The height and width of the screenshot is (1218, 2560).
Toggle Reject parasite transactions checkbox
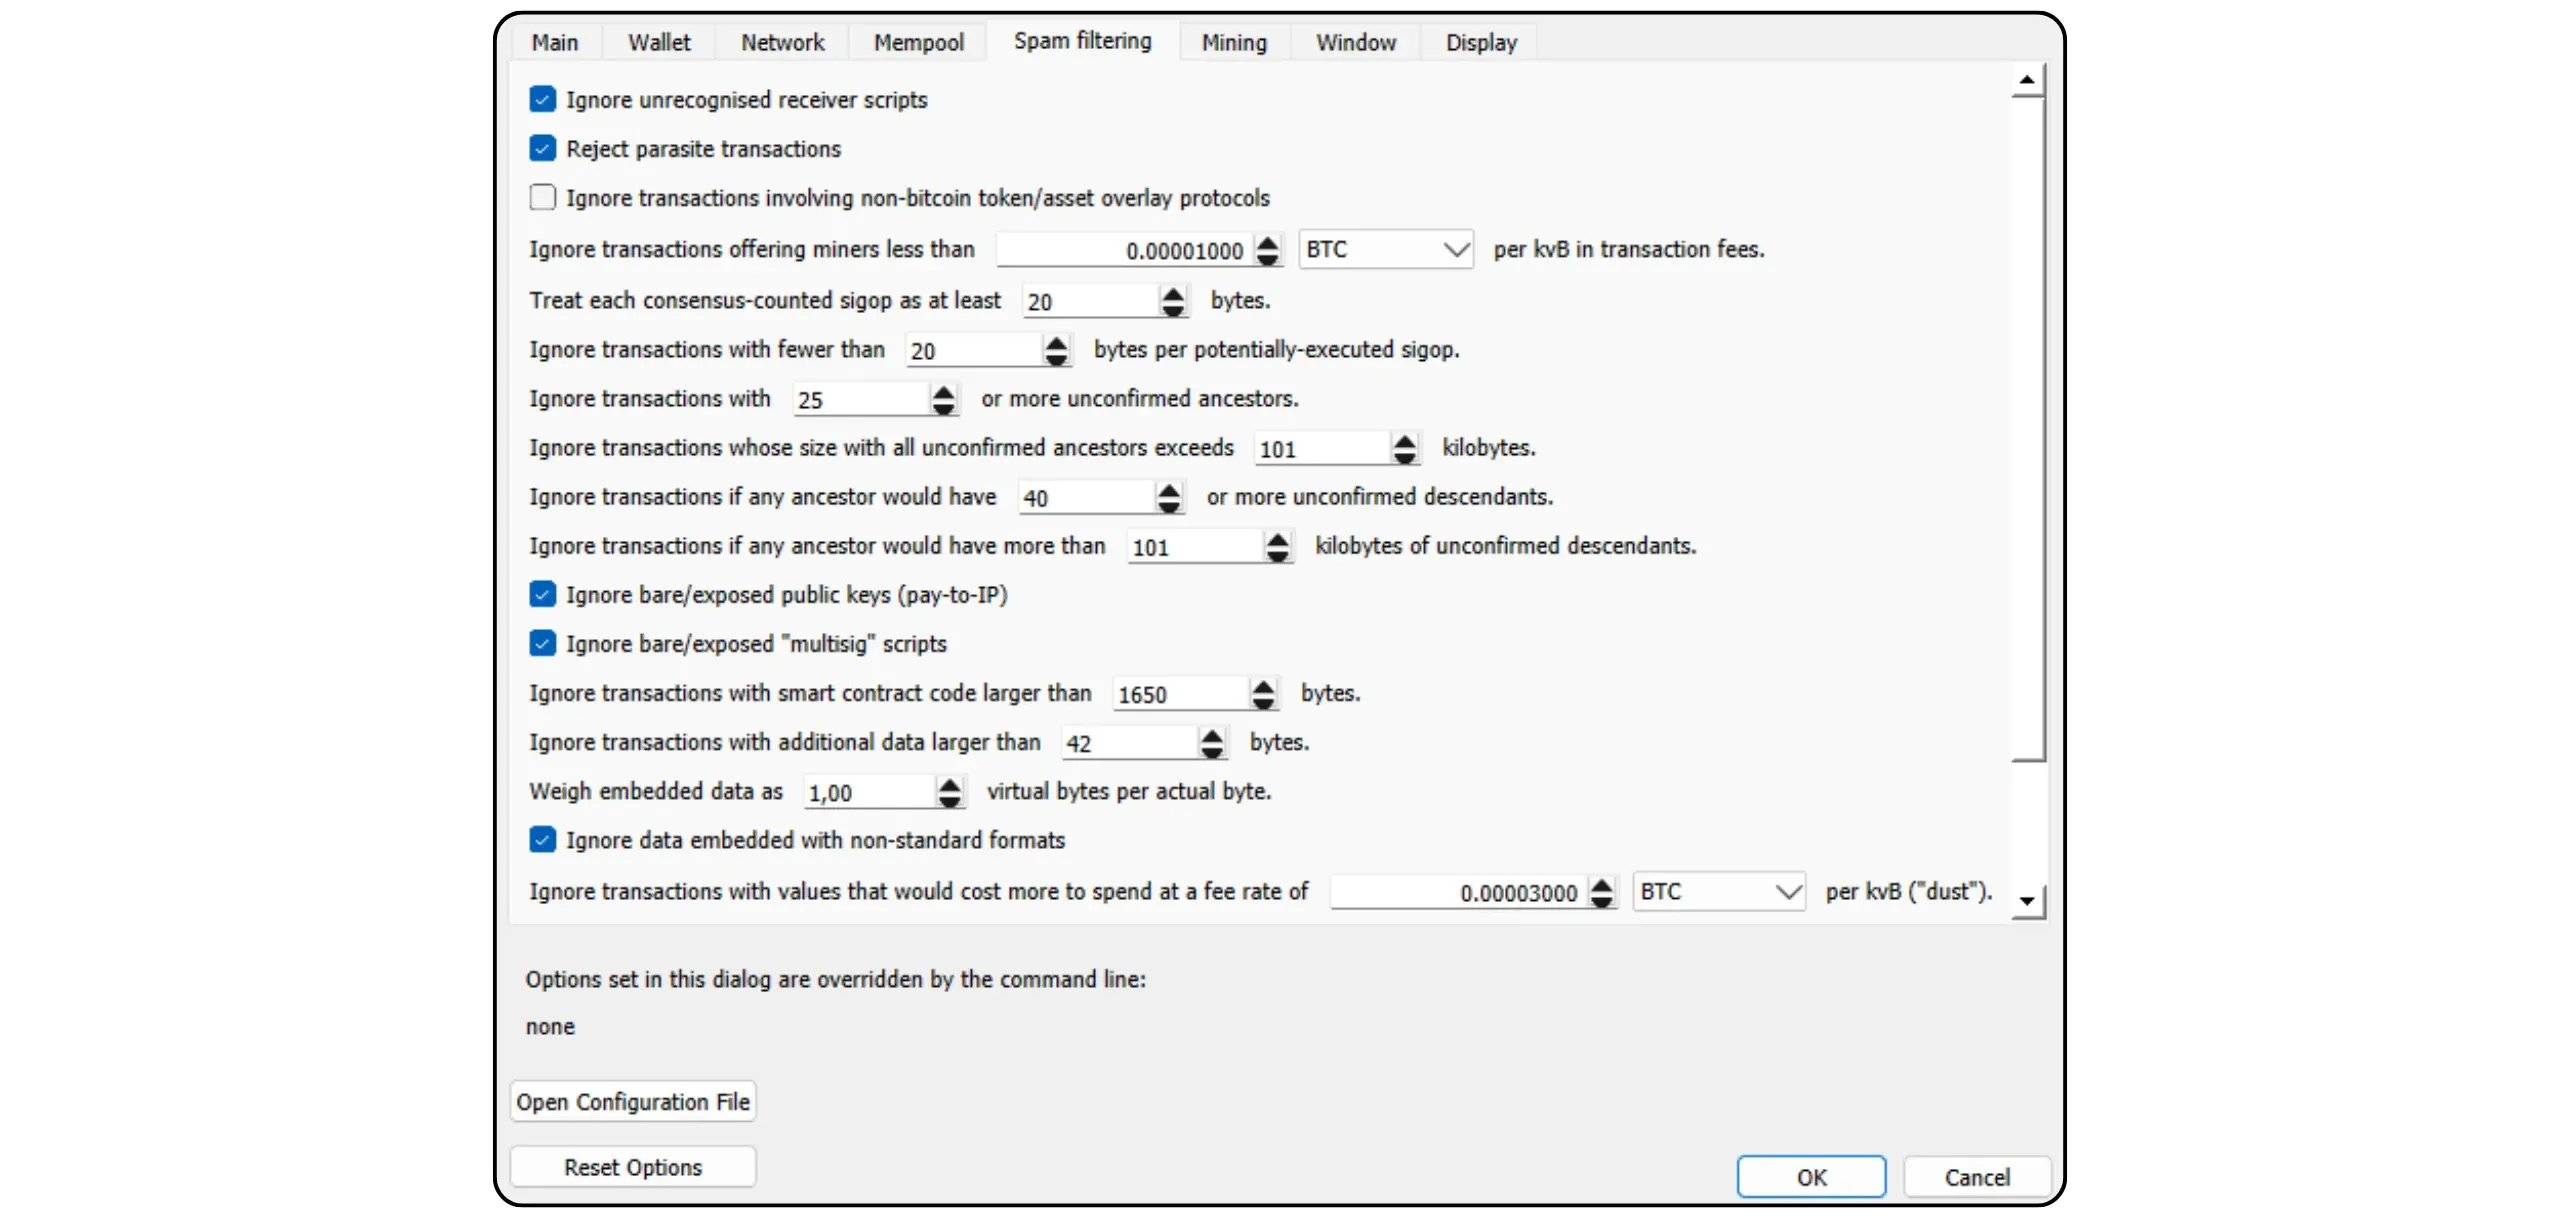(x=543, y=148)
